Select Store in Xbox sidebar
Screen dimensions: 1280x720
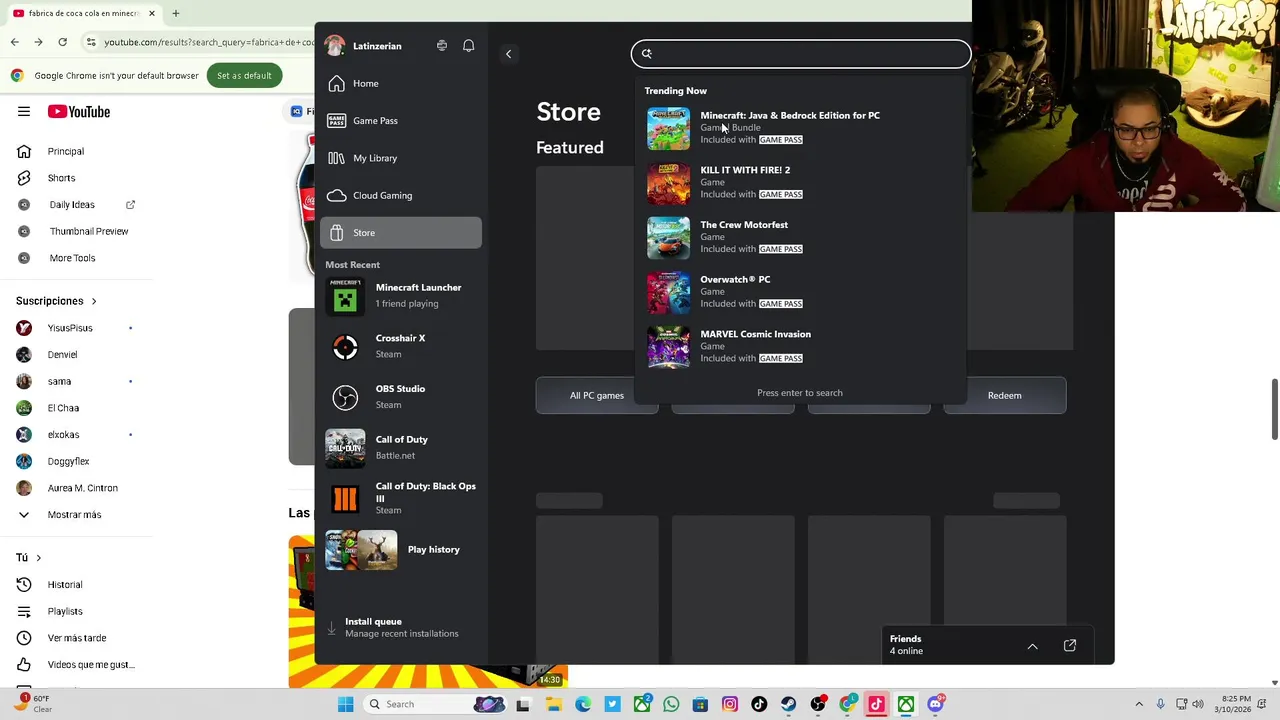pos(400,233)
